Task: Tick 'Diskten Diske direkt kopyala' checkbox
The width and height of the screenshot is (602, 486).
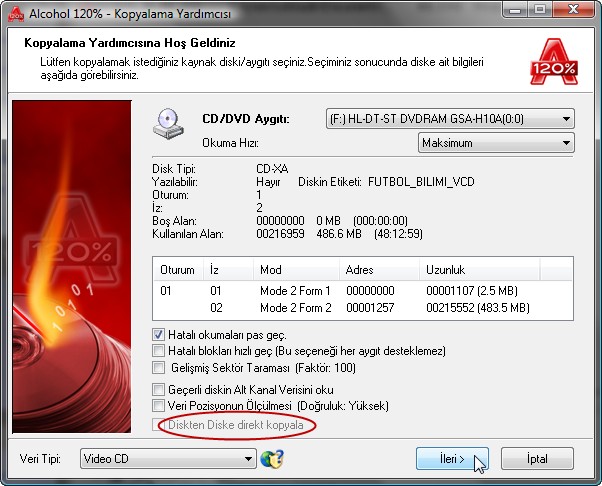Action: click(158, 425)
